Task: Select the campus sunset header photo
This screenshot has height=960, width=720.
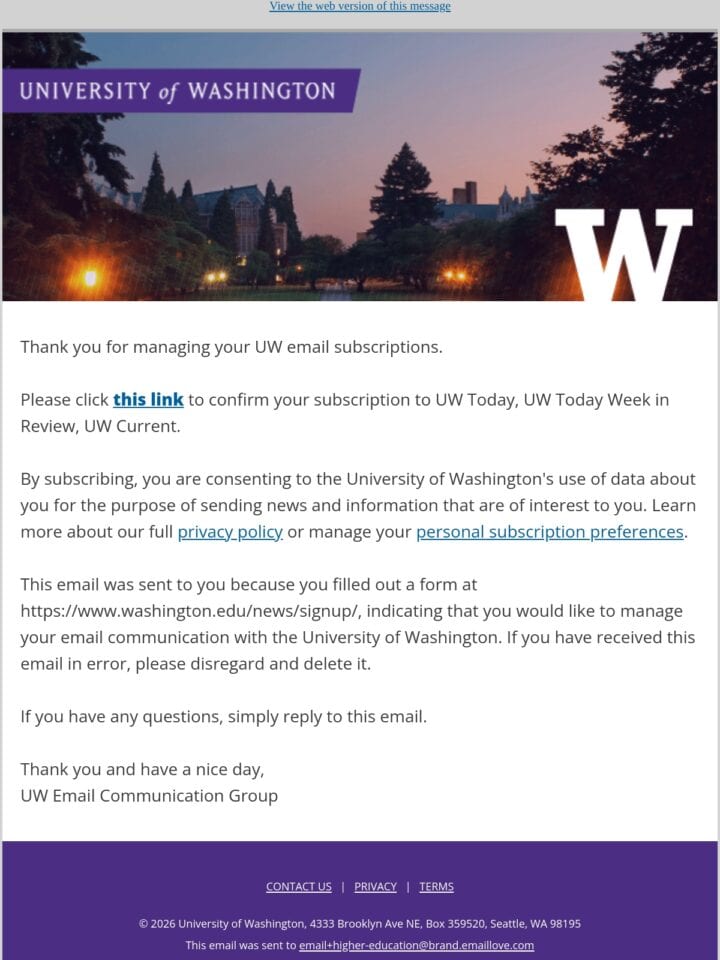Action: coord(360,166)
